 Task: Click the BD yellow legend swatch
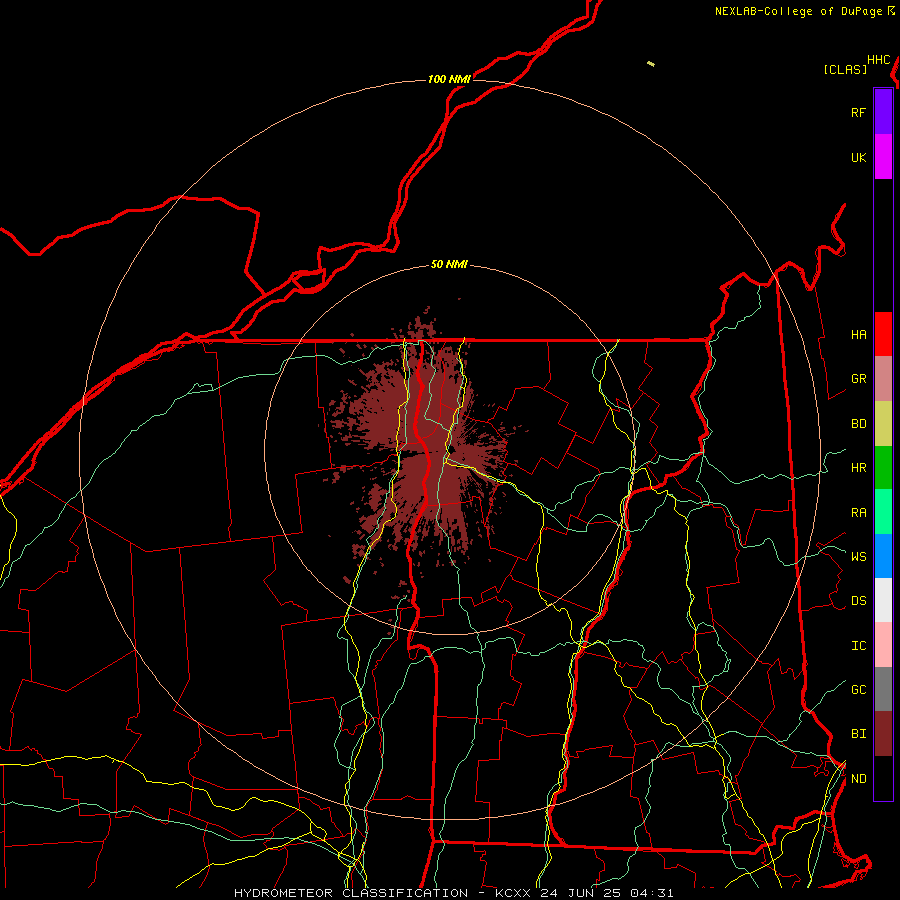click(883, 424)
